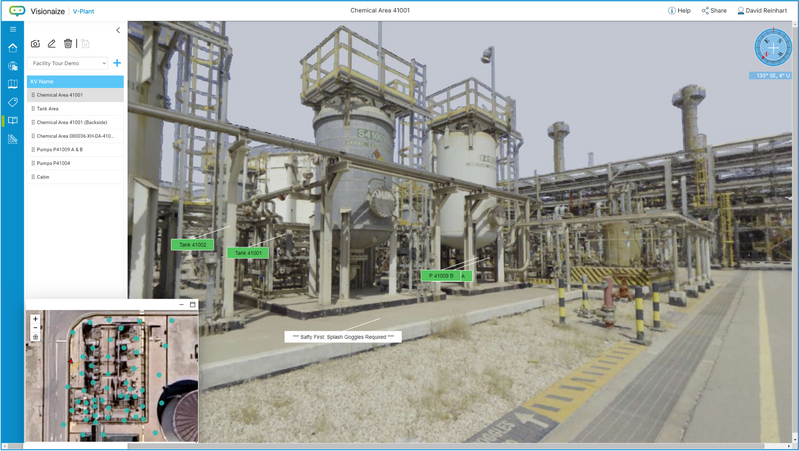Go to Home in left sidebar
This screenshot has height=451, width=799.
[x=12, y=47]
